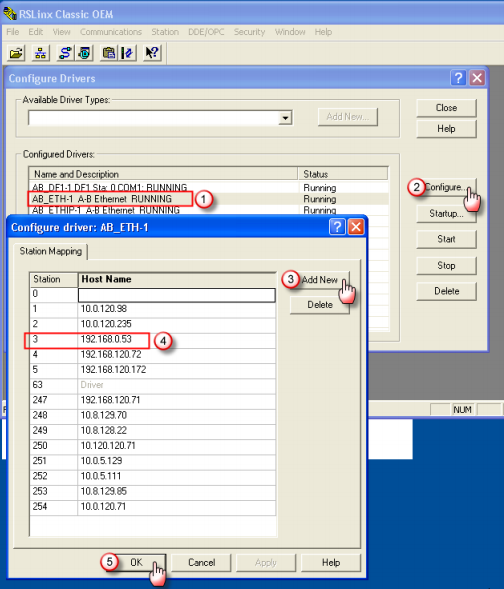Open the Station menu
Viewport: 504px width, 589px height.
165,32
